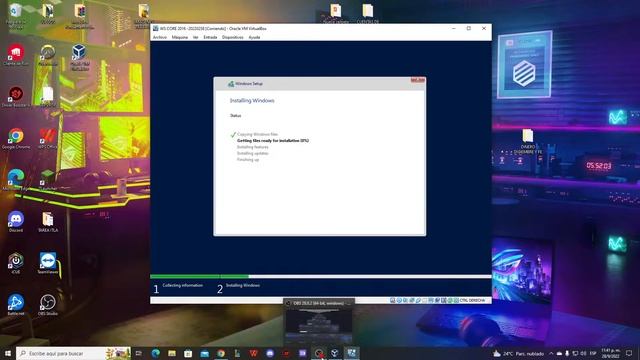
Task: Click the 'Installing features' status line
Action: pos(253,147)
